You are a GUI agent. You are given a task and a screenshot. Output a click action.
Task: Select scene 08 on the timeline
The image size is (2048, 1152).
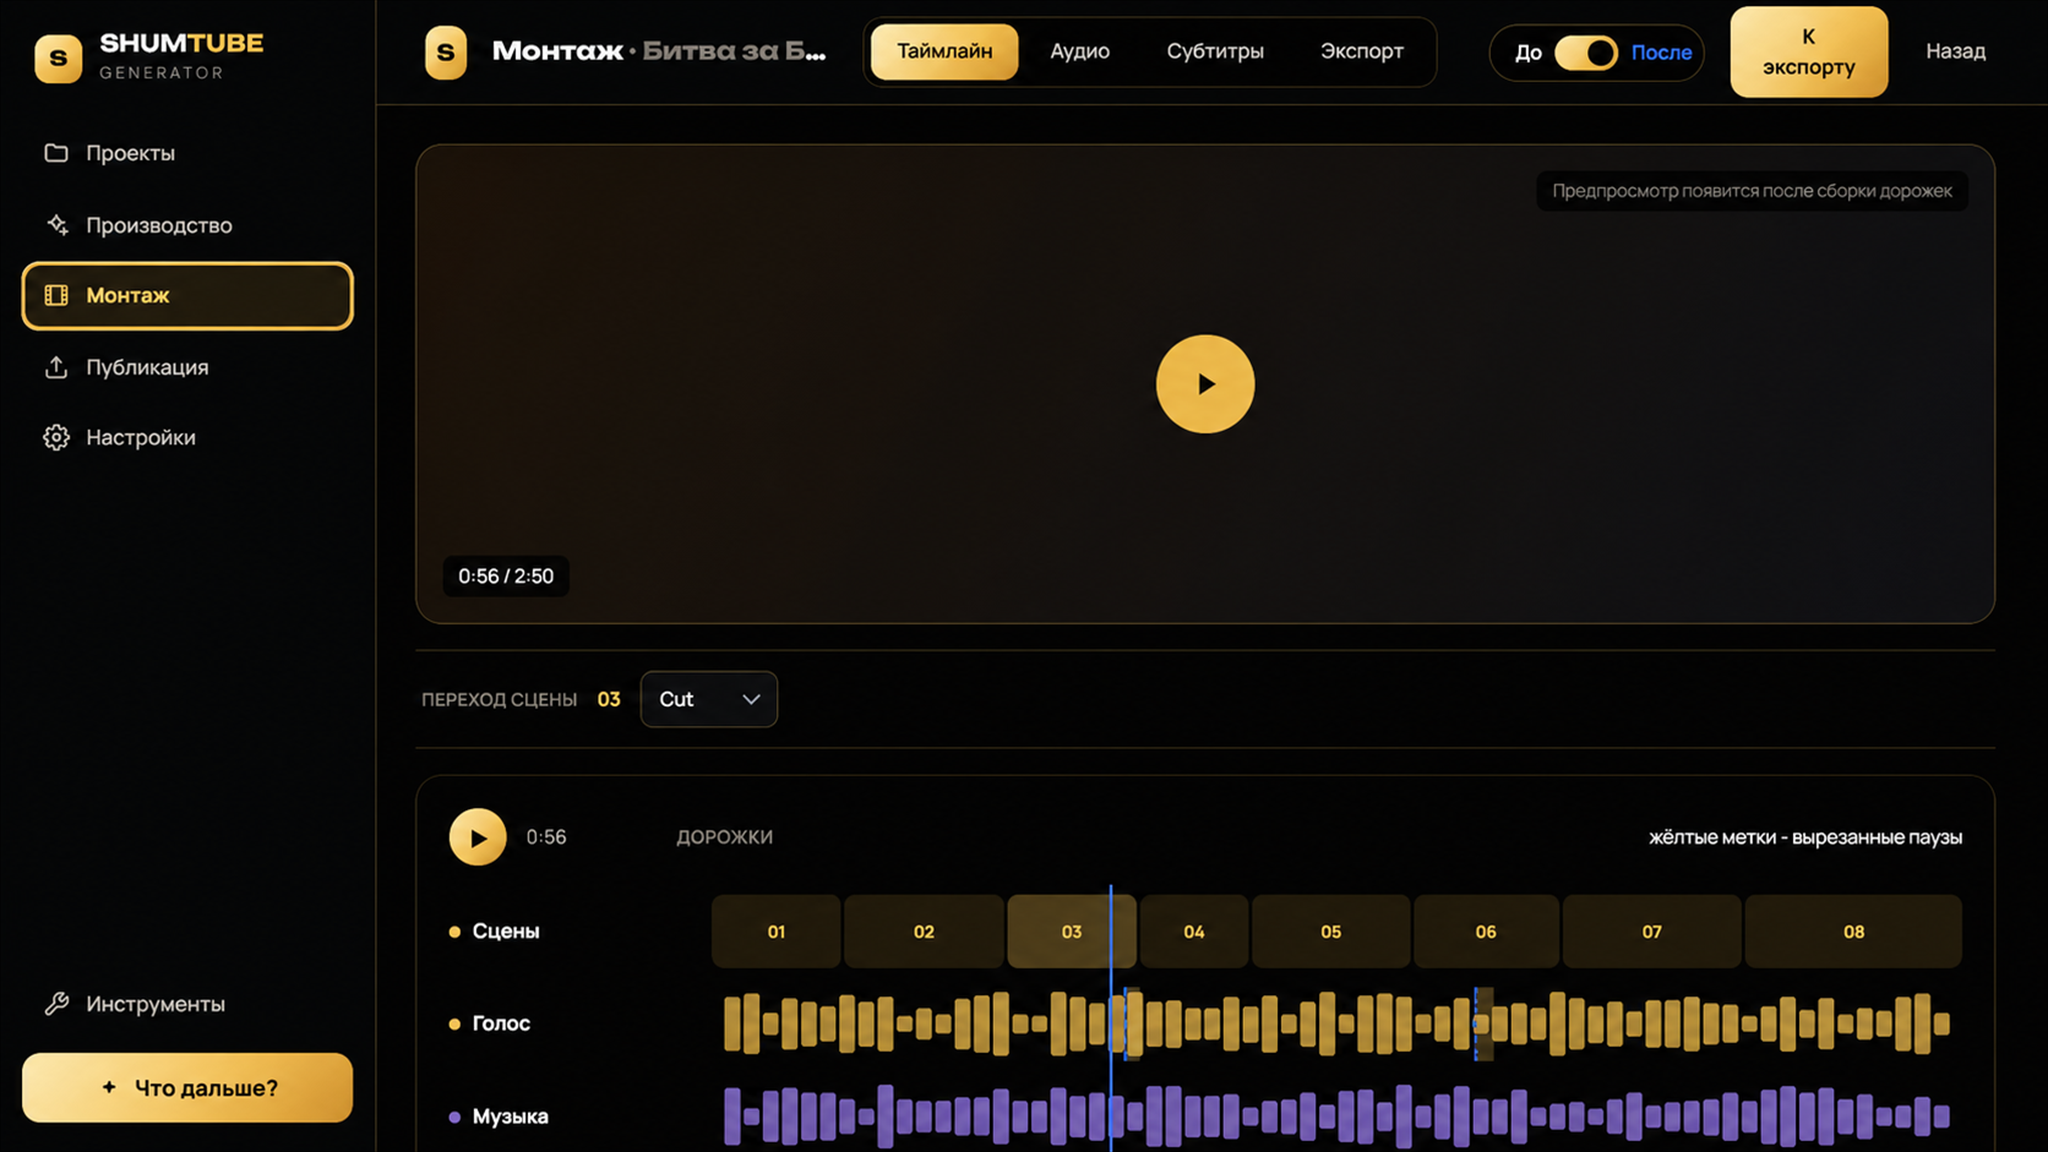click(1854, 931)
